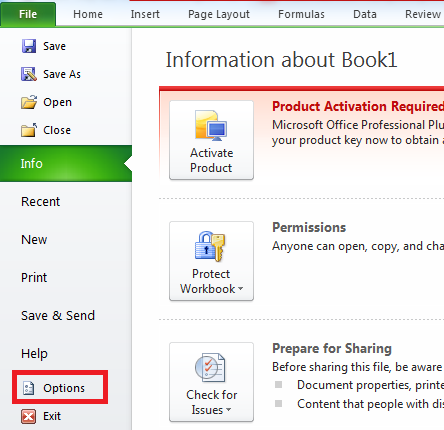Click the Prepare for Sharing heading

332,348
